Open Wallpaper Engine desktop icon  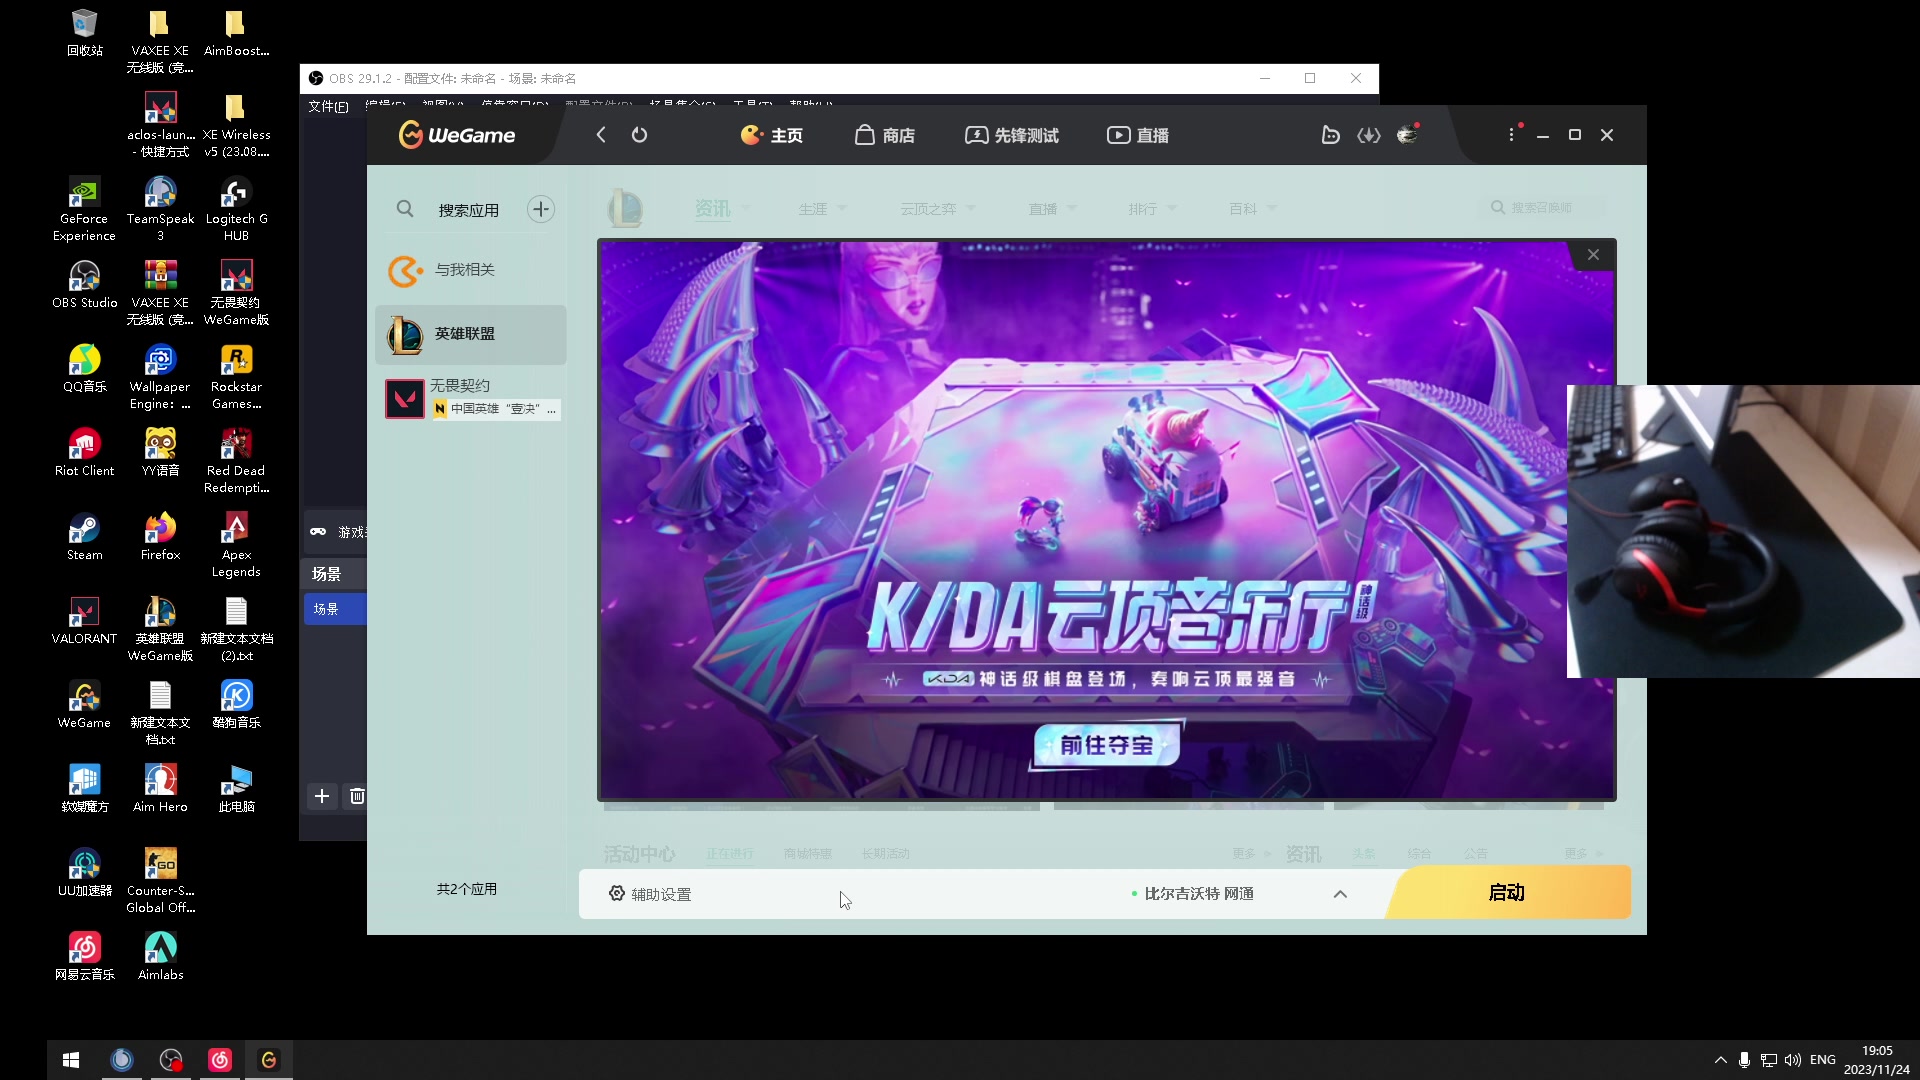point(160,377)
